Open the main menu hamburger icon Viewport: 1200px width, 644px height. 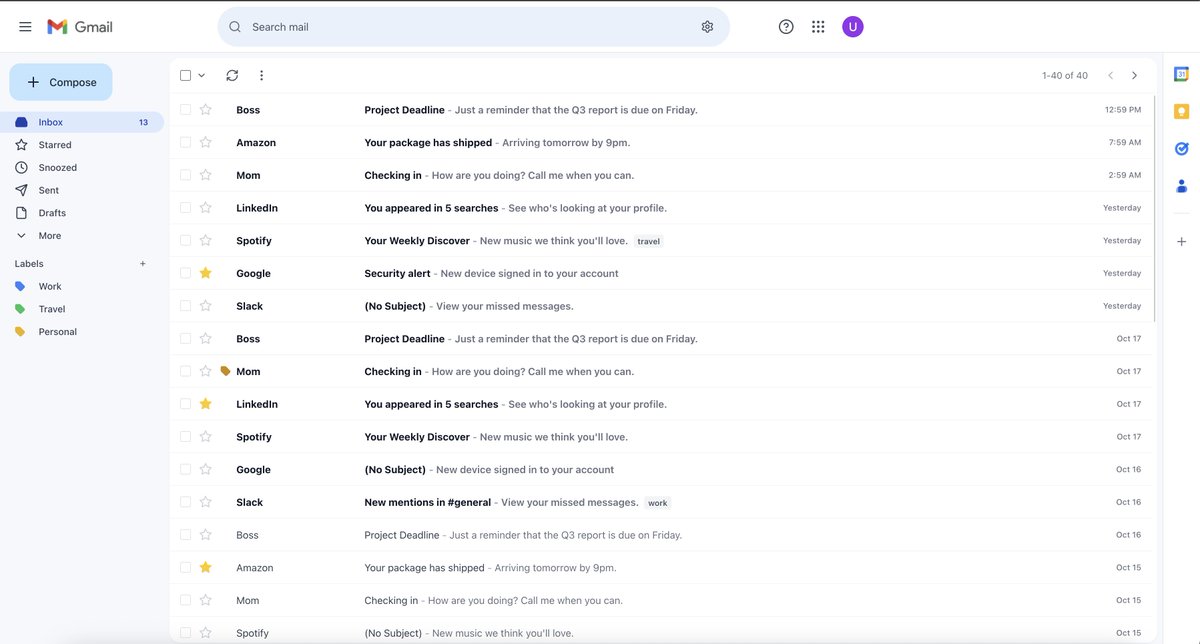pos(25,27)
